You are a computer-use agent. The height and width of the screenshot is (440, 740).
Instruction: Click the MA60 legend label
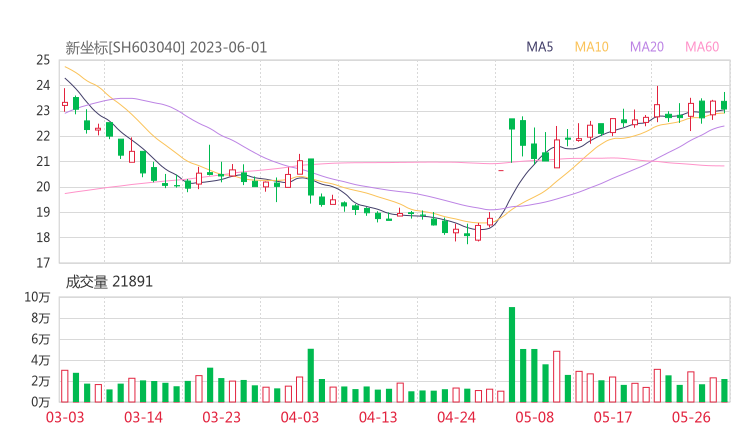pos(702,47)
